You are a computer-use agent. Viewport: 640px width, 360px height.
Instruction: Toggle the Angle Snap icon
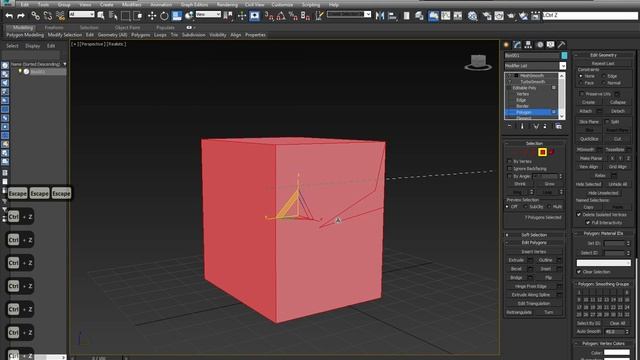tap(281, 16)
